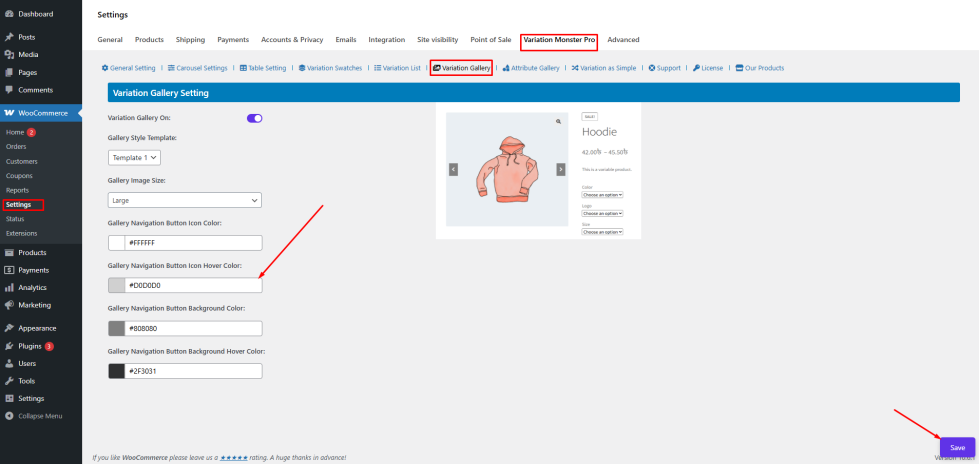The width and height of the screenshot is (979, 464).
Task: Open the Color option dropdown in preview
Action: point(603,195)
